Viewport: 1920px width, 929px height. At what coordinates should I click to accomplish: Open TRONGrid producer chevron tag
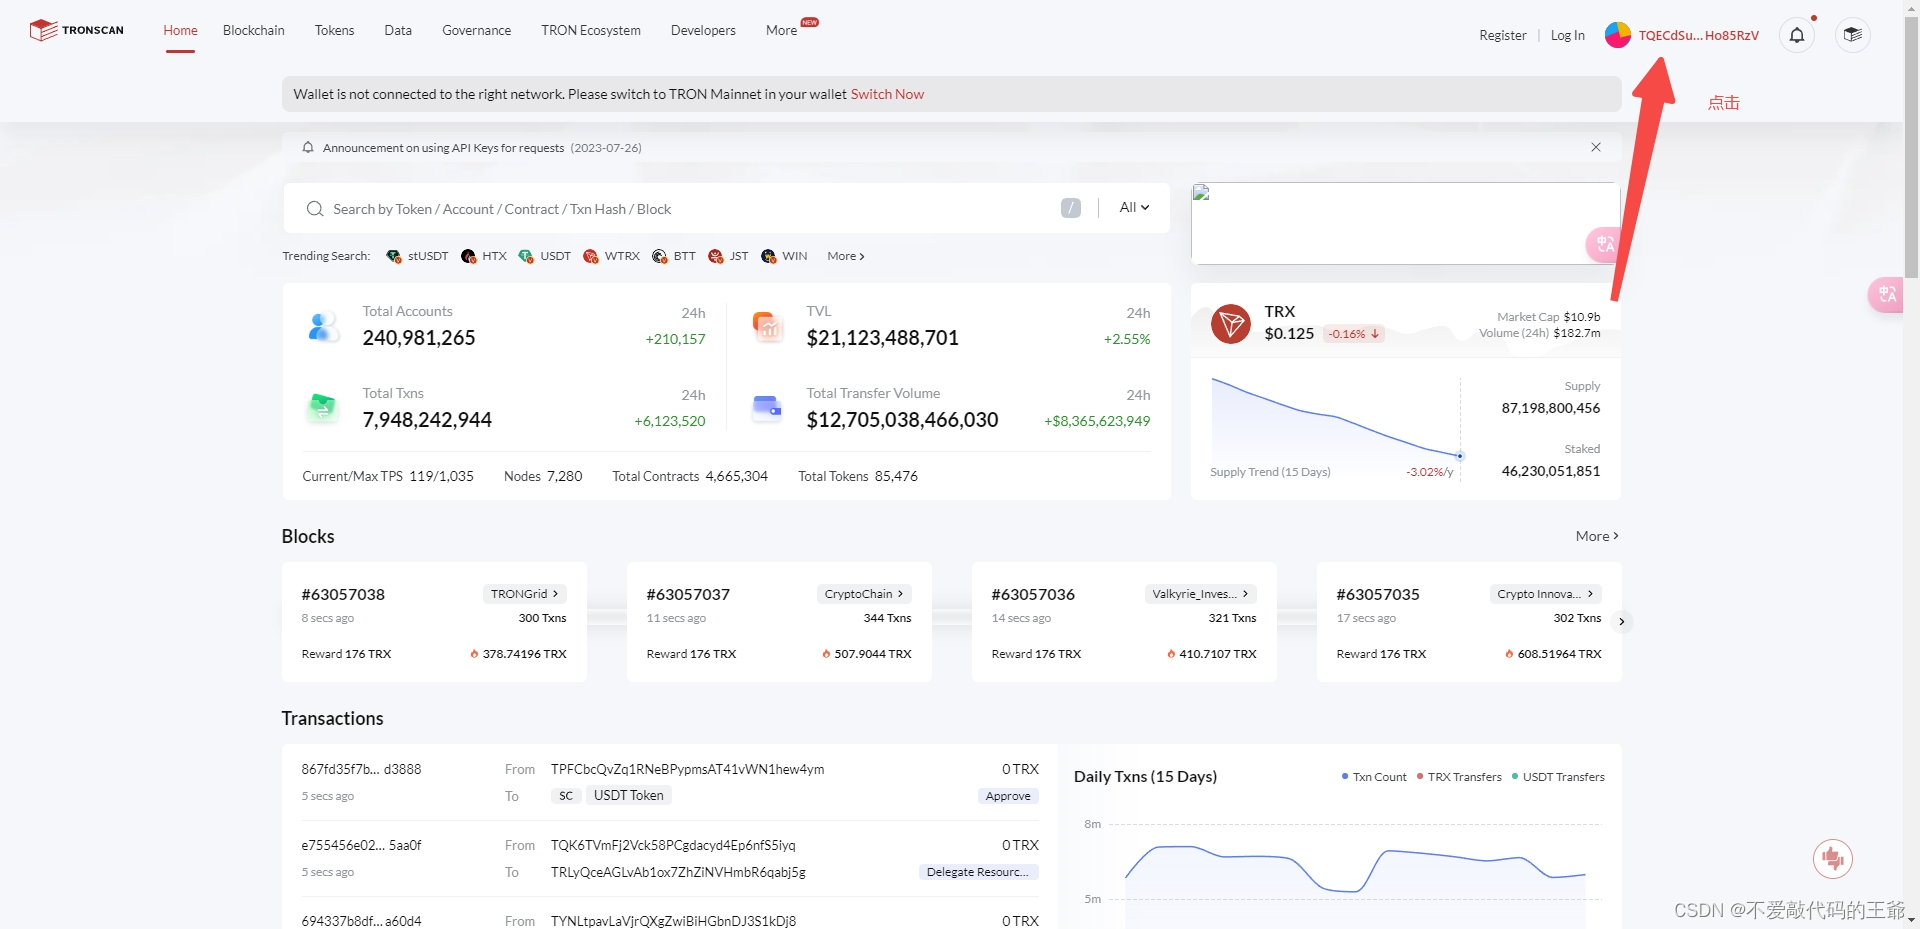[525, 594]
